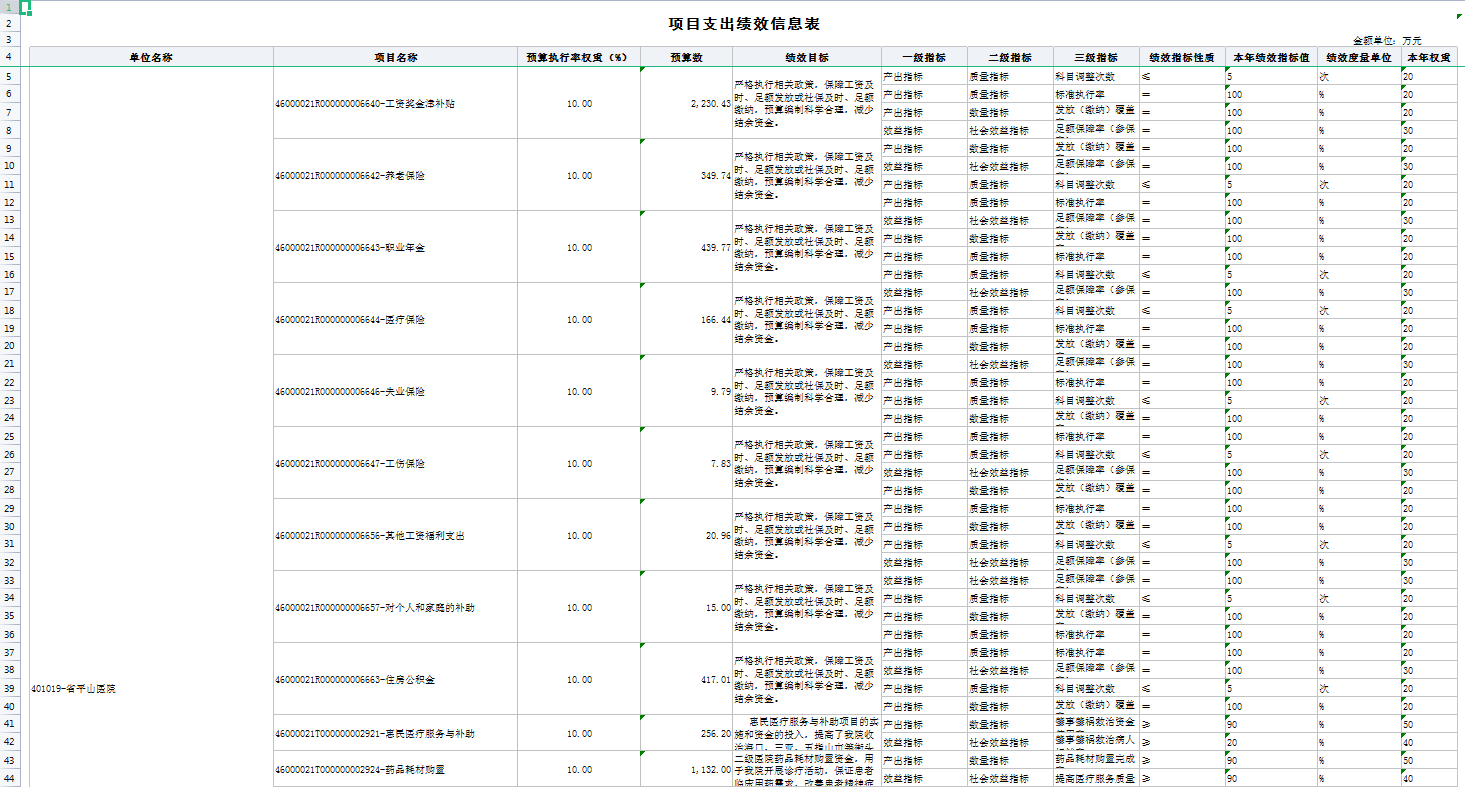Select the 住房公积金 project cell

click(x=349, y=680)
